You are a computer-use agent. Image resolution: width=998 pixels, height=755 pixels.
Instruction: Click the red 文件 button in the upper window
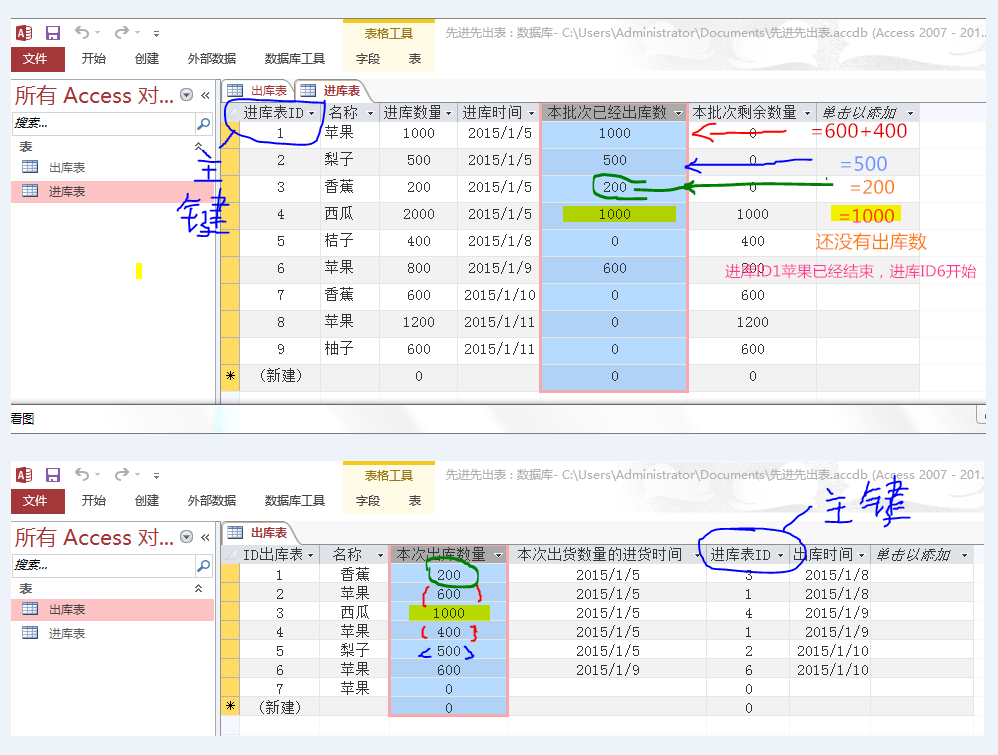(x=36, y=59)
